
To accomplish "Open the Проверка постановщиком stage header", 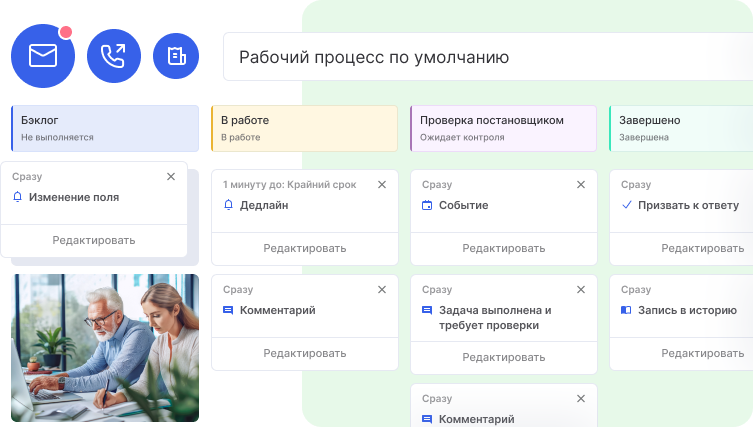I will coord(504,127).
